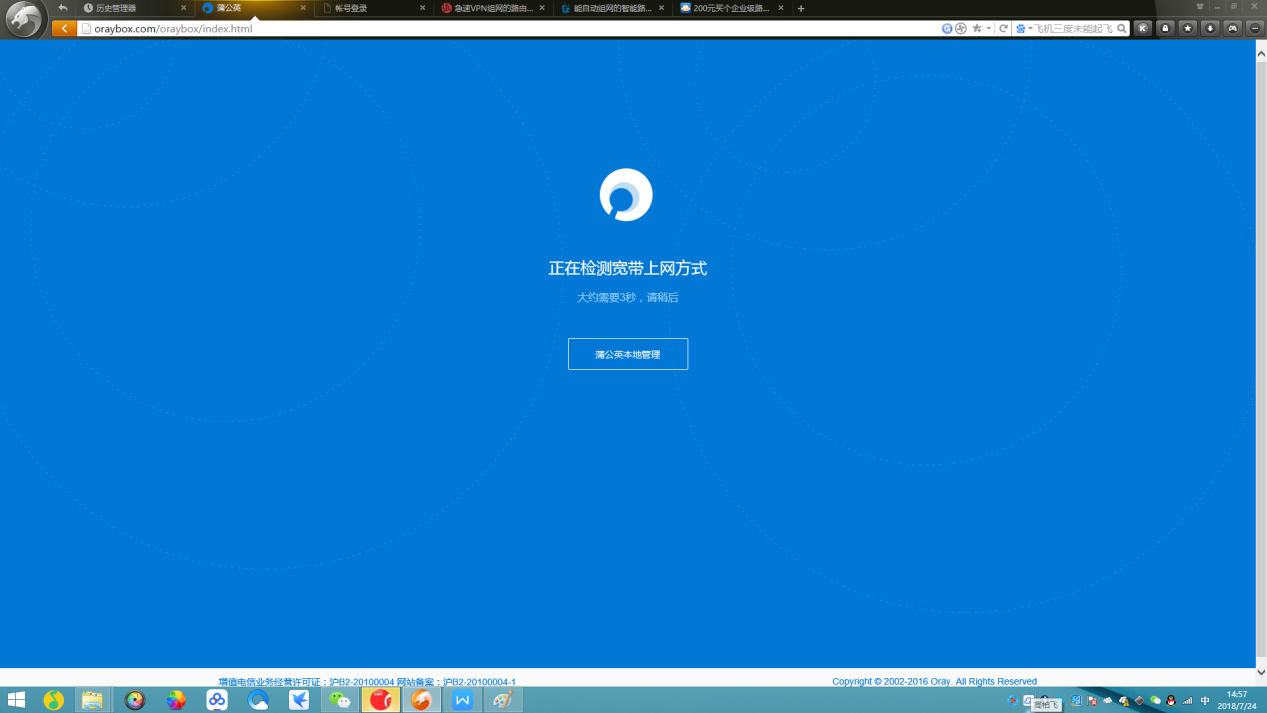Click the undo closed tab arrow icon
1267x713 pixels.
pyautogui.click(x=63, y=8)
